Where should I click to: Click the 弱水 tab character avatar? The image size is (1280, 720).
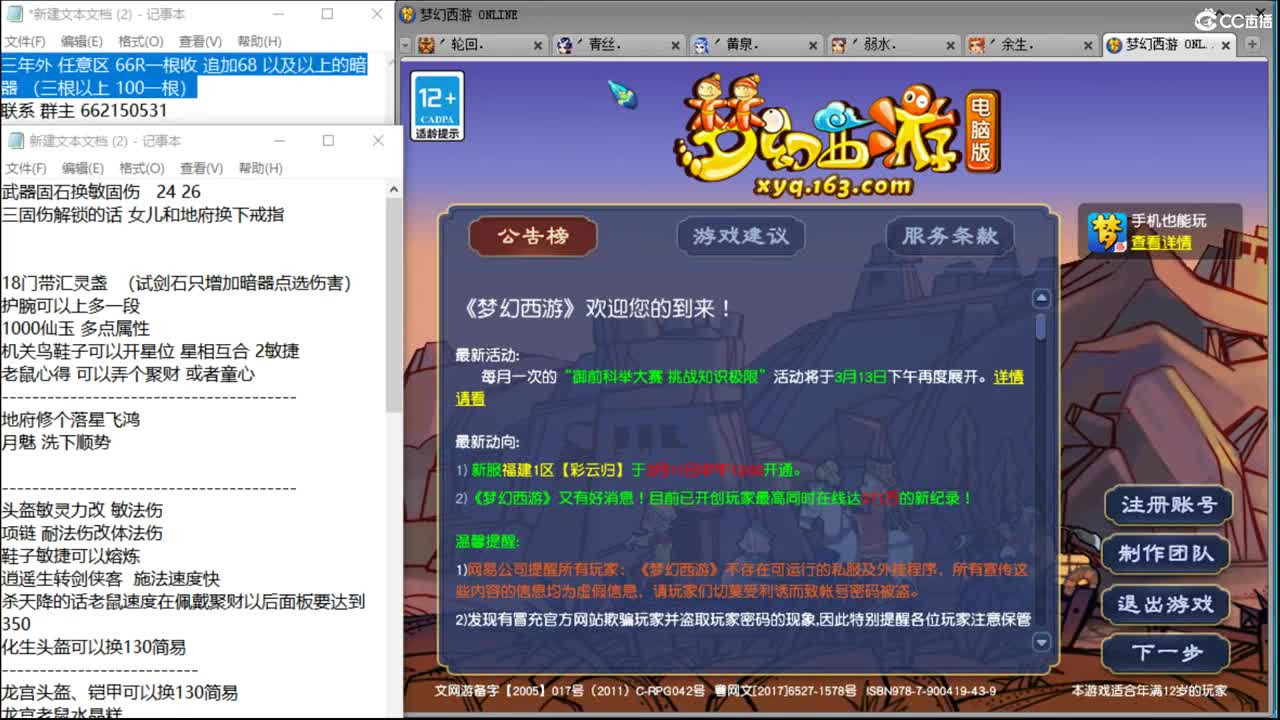(839, 45)
